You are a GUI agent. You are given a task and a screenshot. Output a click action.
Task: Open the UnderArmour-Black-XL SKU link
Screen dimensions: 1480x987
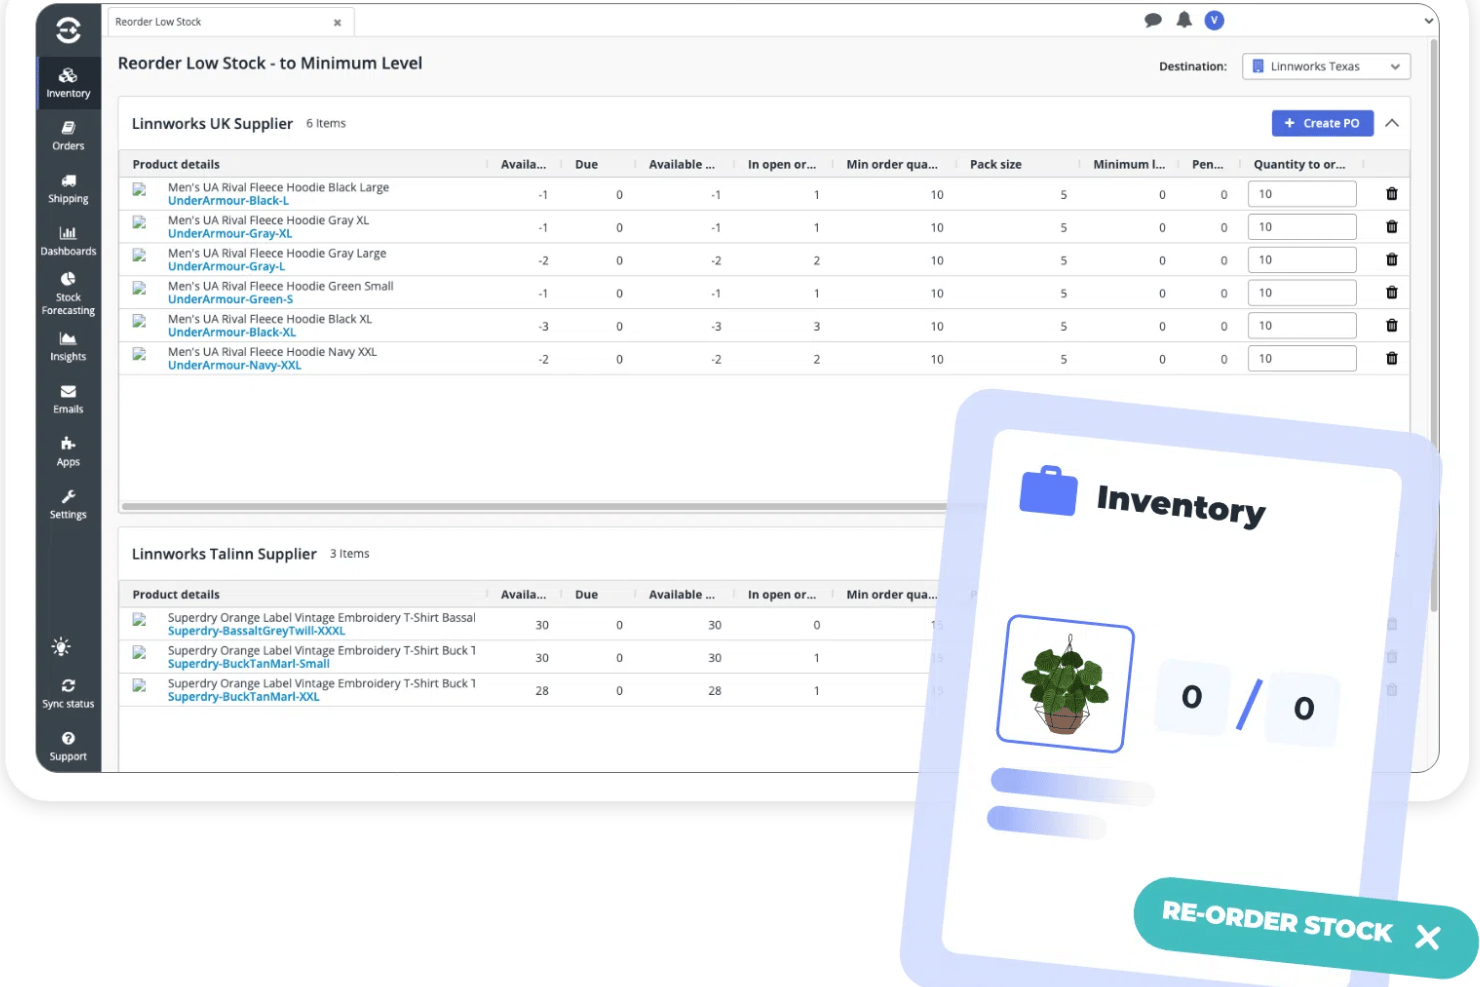pos(232,333)
